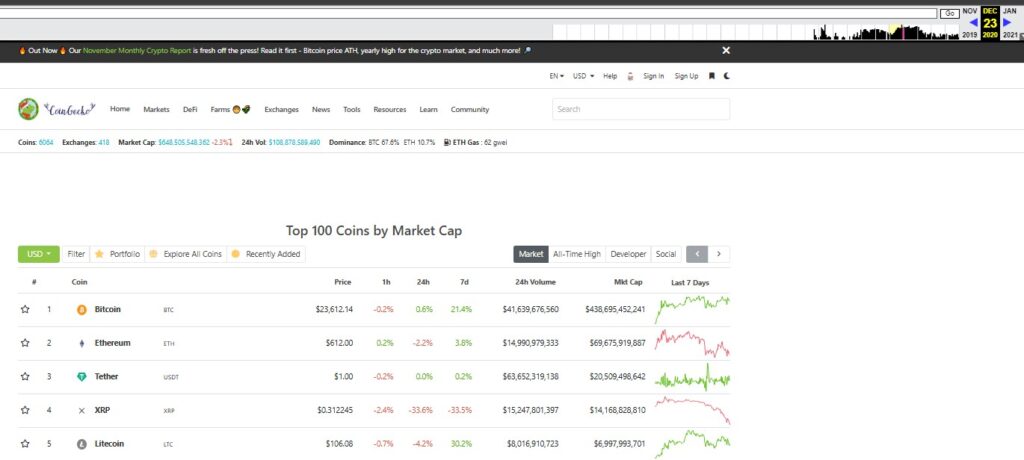Screen dimensions: 1024x460
Task: Click the Bitcoin coin icon
Action: click(82, 310)
